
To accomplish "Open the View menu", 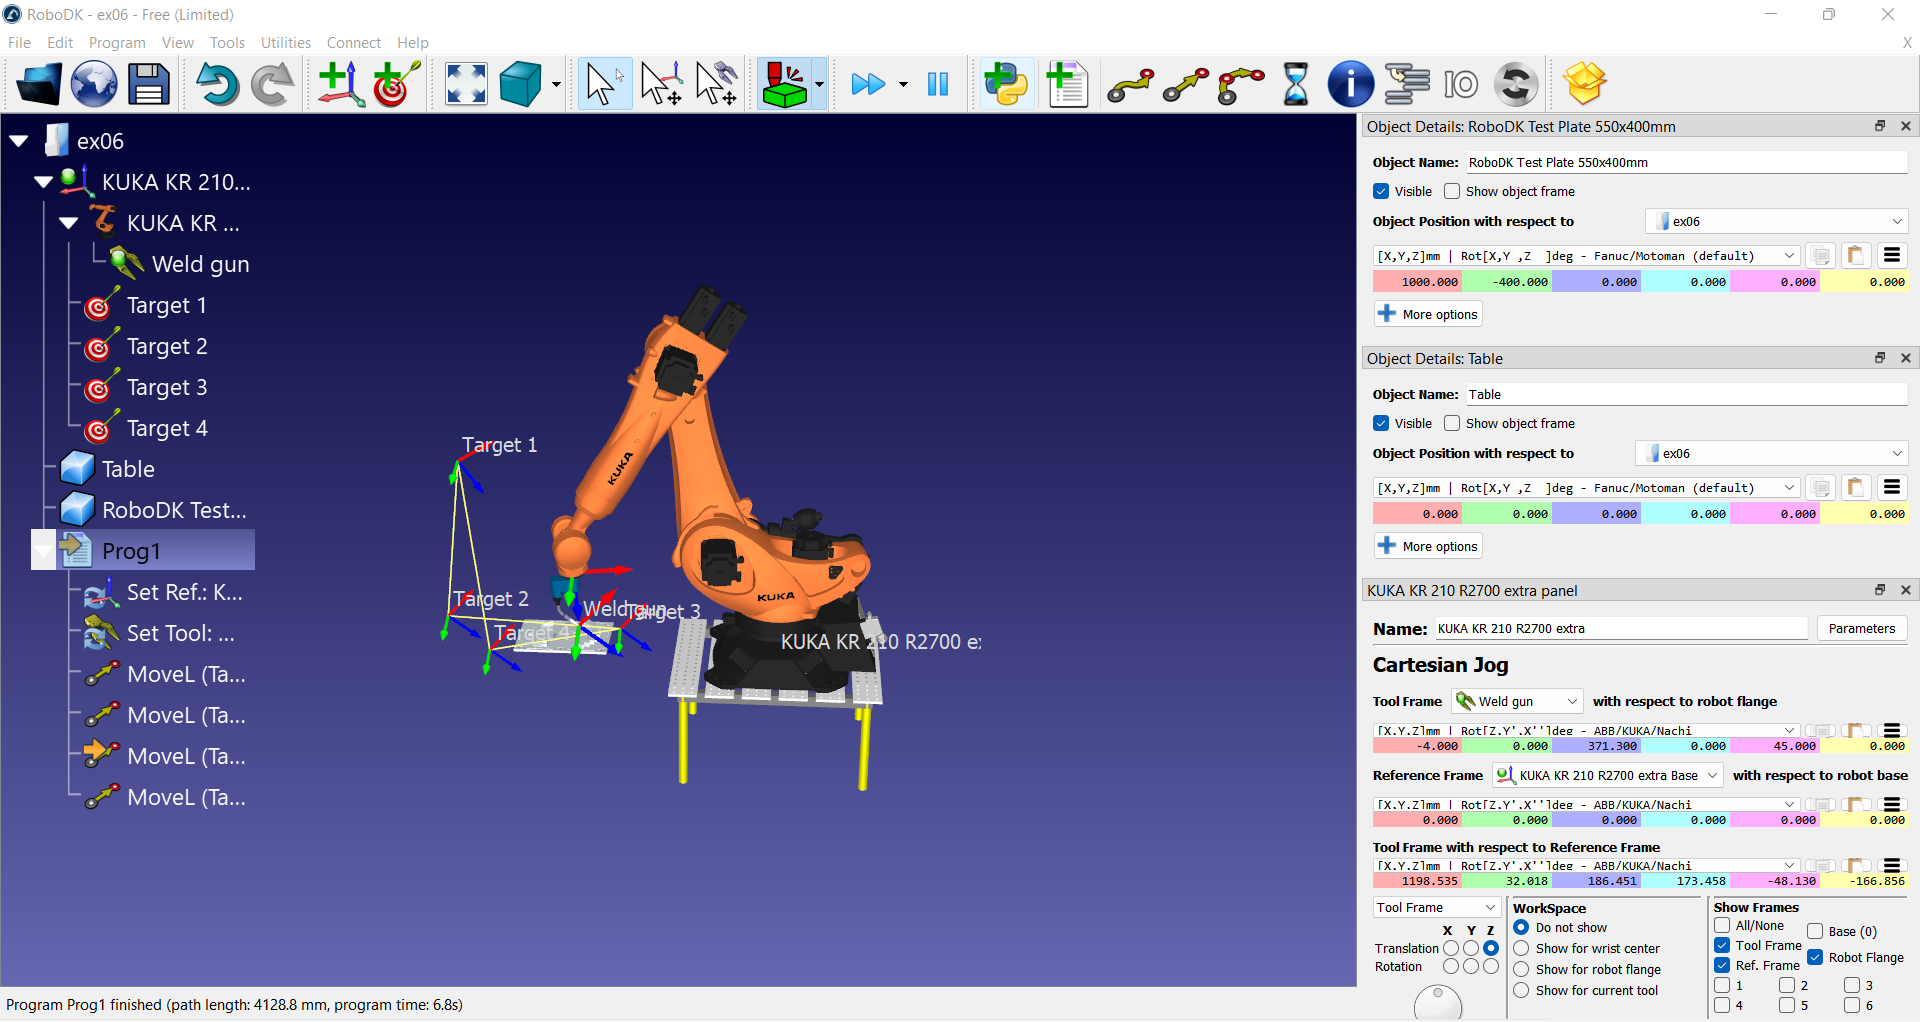I will (x=178, y=42).
